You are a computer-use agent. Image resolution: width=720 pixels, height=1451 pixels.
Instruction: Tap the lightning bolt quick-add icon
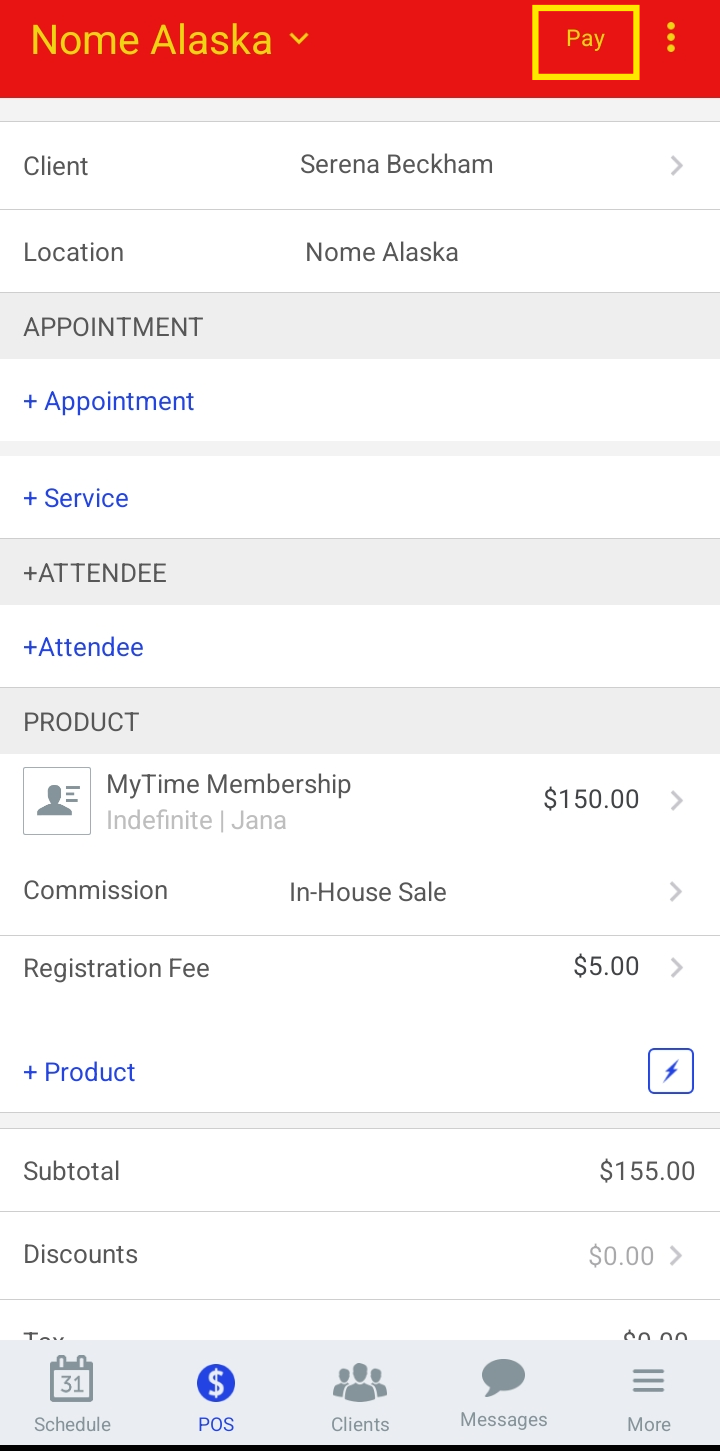[670, 1071]
